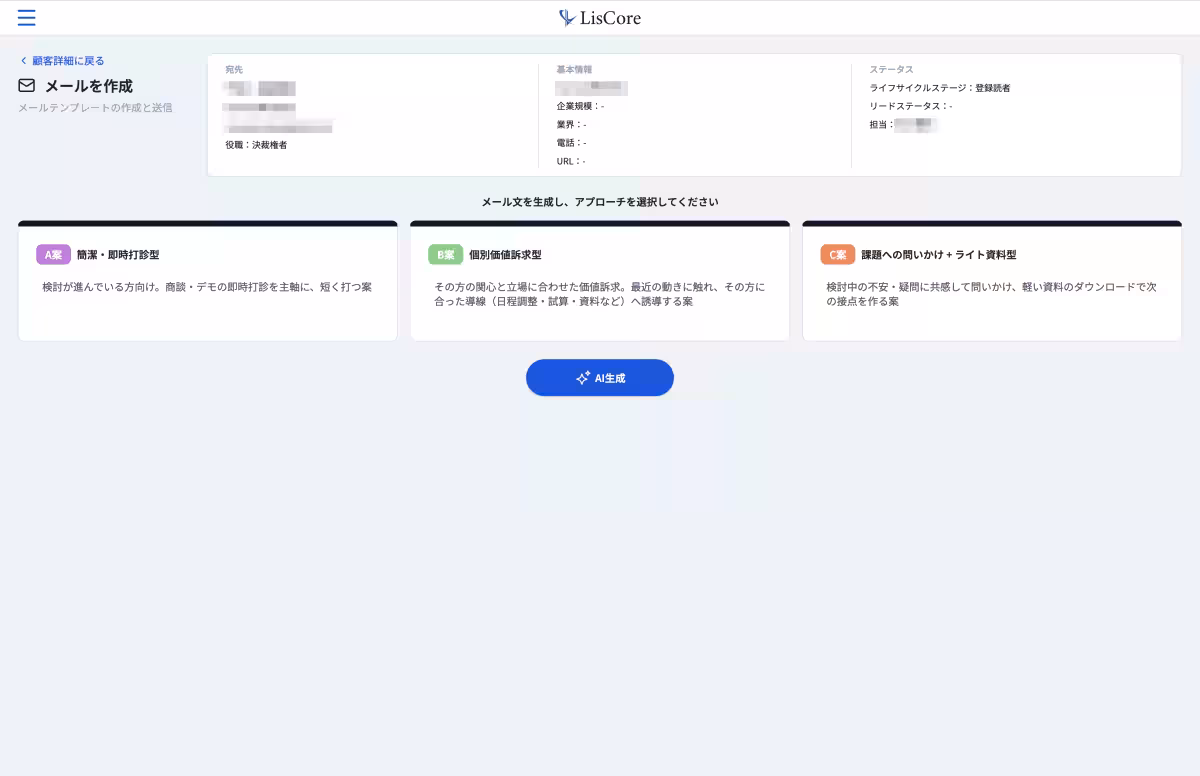Image resolution: width=1200 pixels, height=776 pixels.
Task: Select the C案 課題への問いかけ card
Action: point(992,281)
